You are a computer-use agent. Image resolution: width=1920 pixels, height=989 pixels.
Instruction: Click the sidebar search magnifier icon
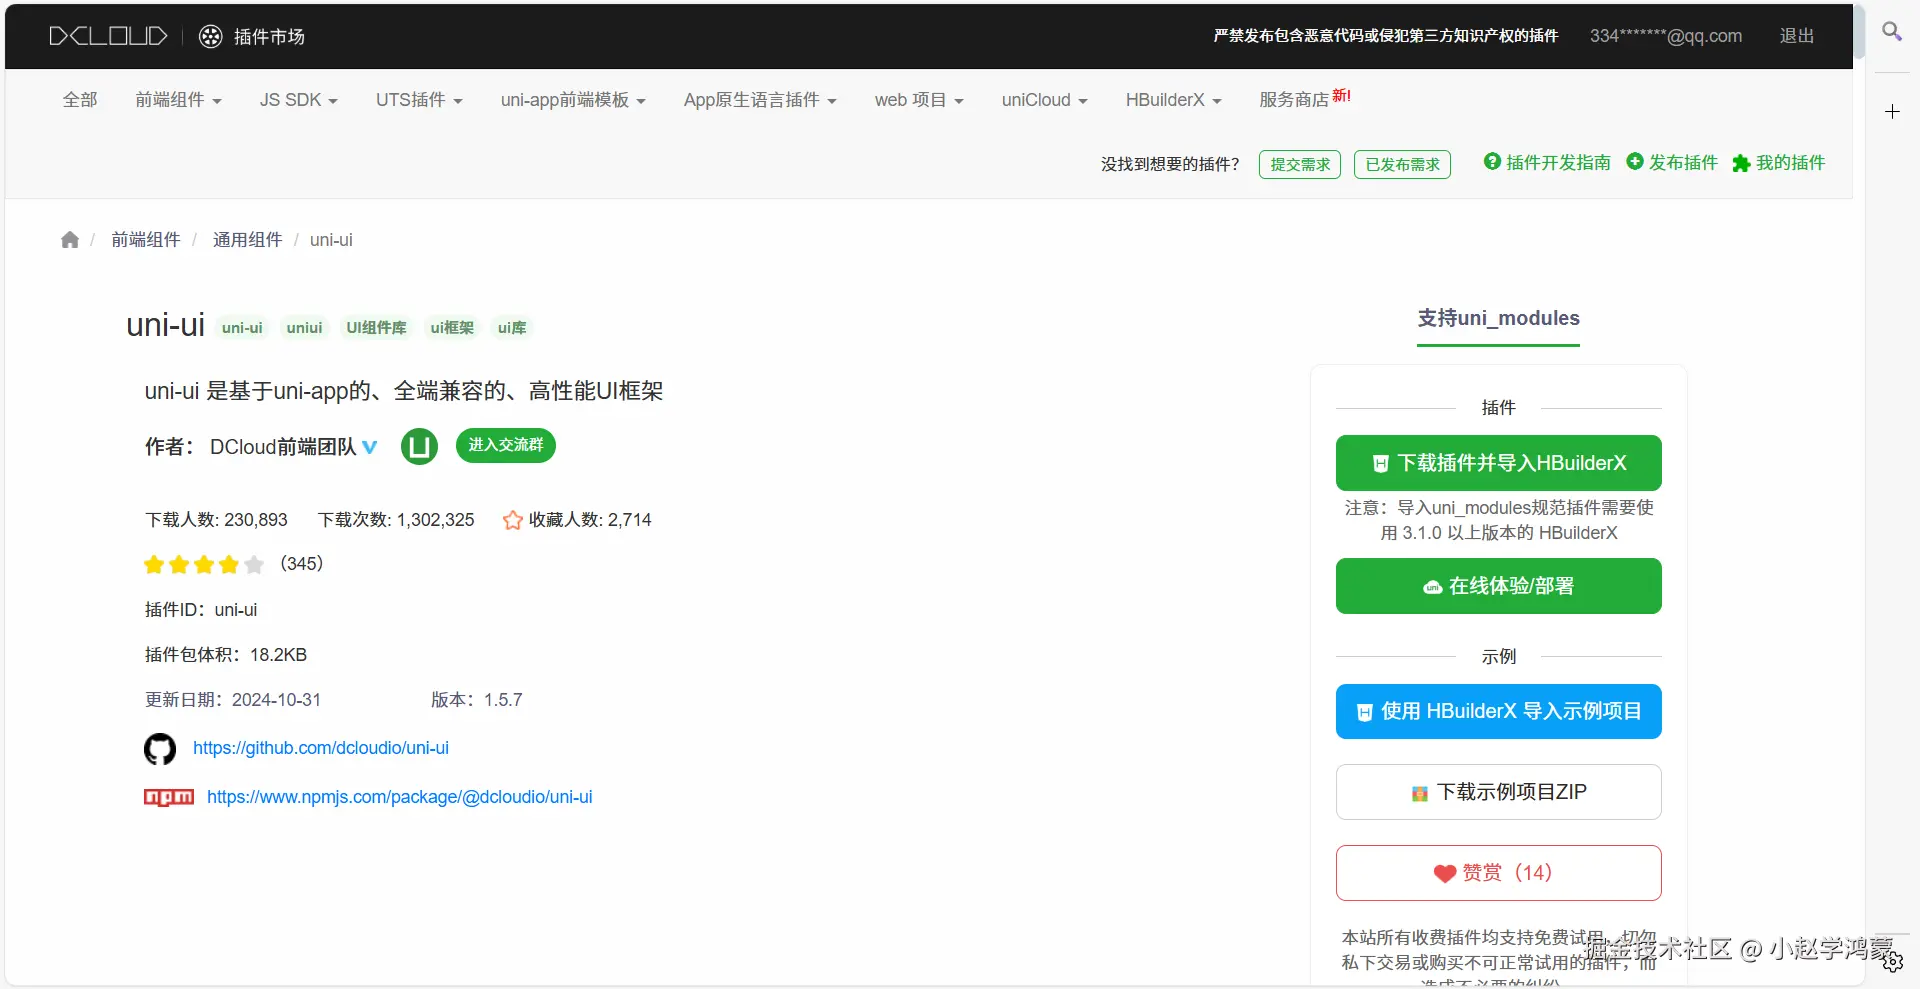[x=1892, y=31]
